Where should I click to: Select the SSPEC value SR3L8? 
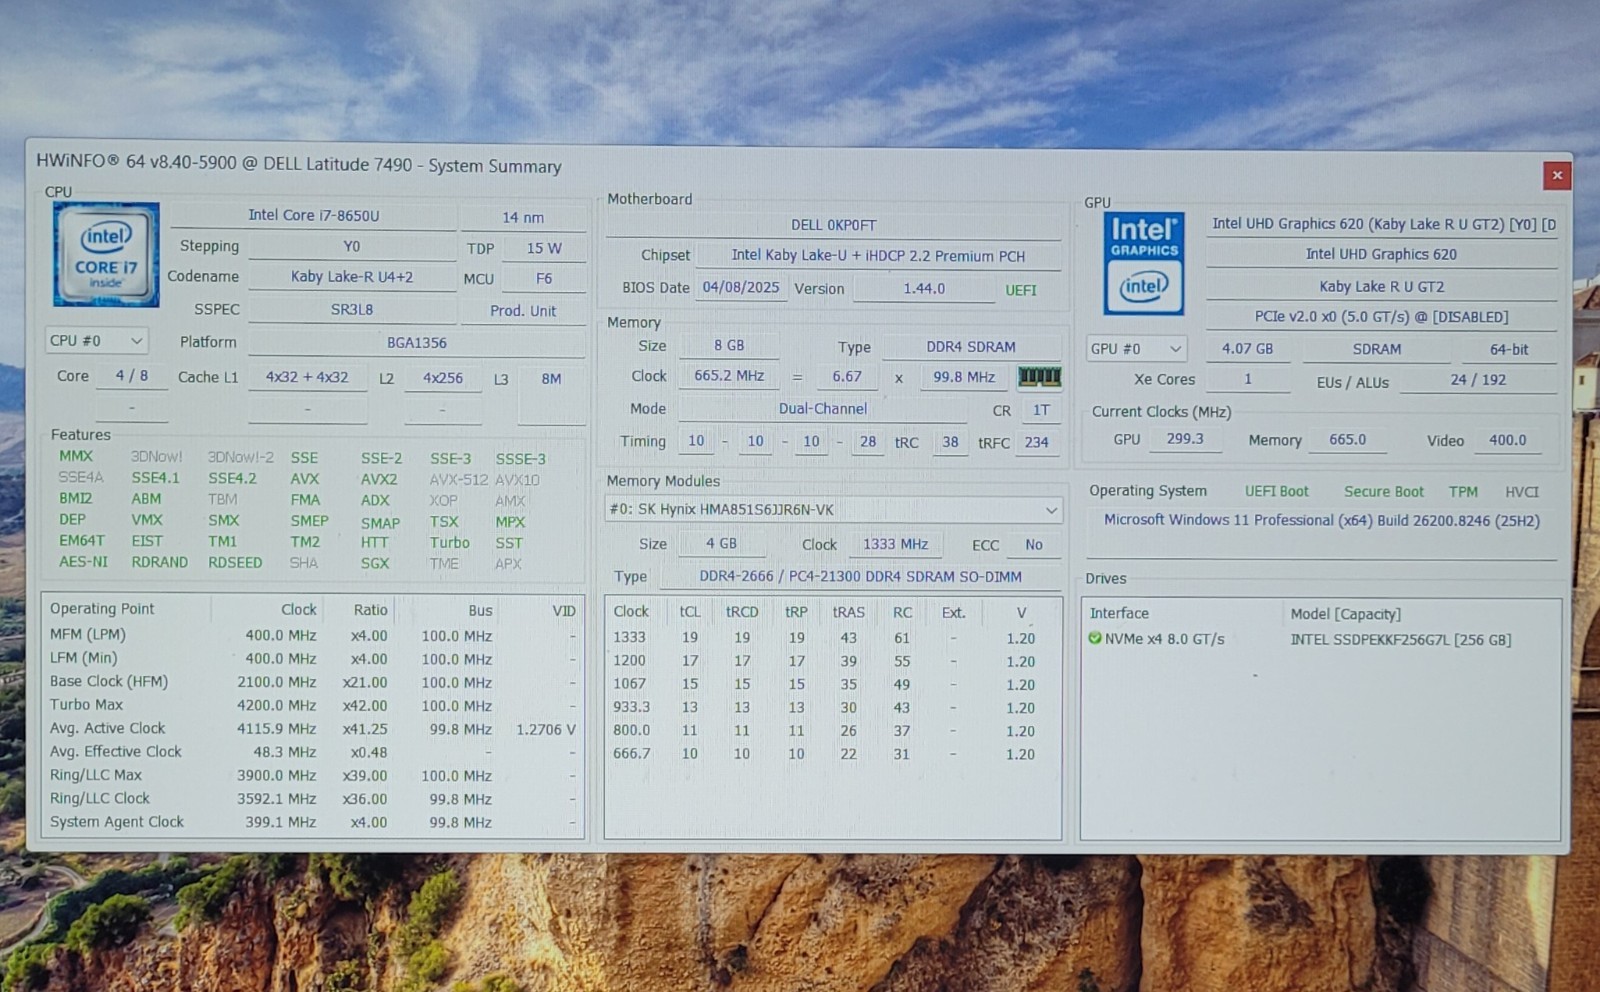[352, 309]
